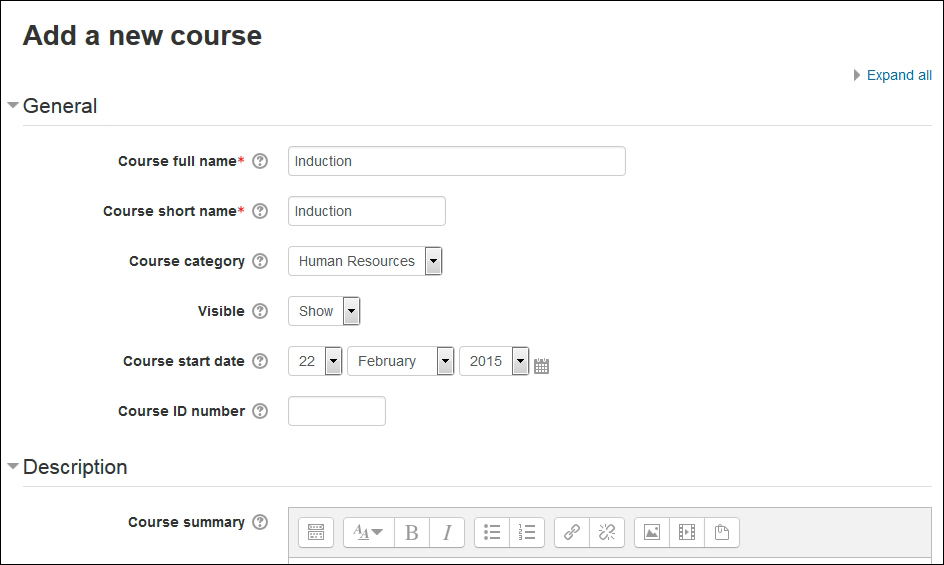
Task: Collapse the Description section
Action: point(13,466)
